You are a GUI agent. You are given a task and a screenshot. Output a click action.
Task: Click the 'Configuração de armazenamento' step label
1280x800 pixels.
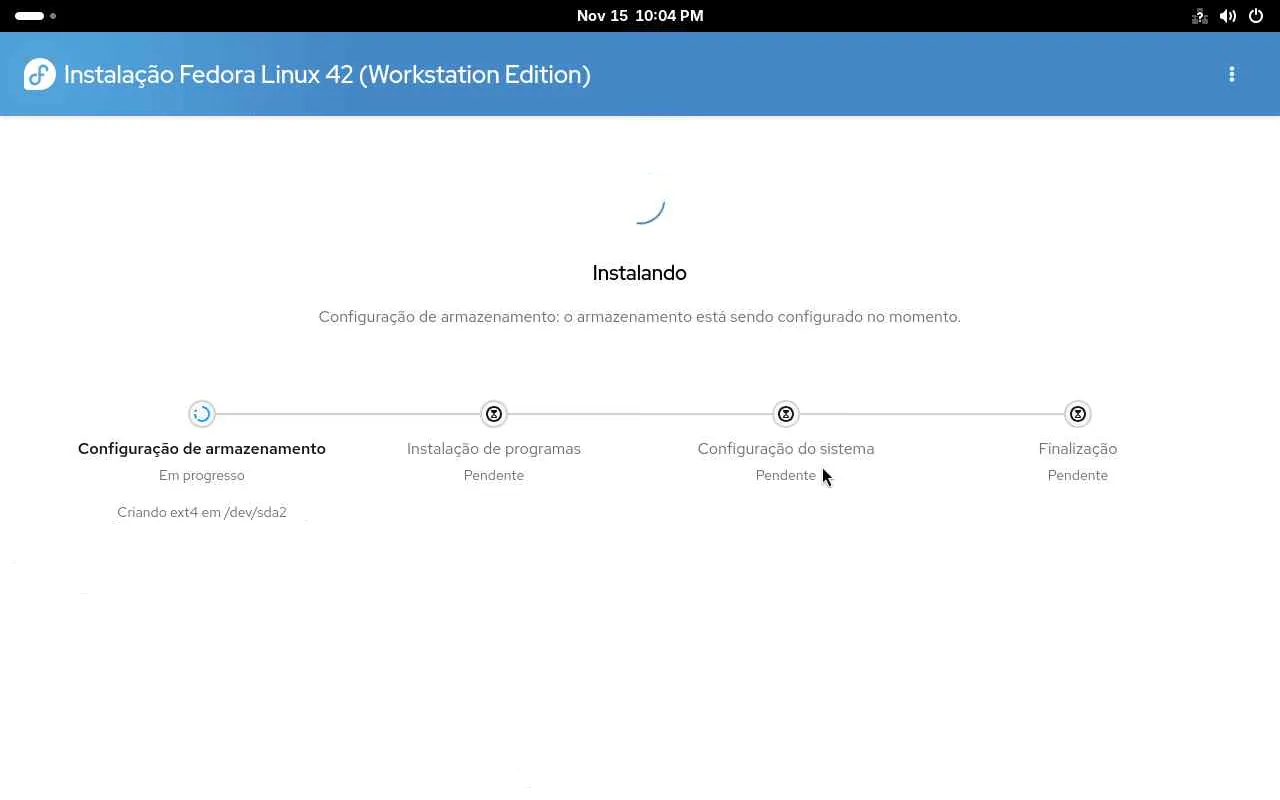tap(202, 449)
